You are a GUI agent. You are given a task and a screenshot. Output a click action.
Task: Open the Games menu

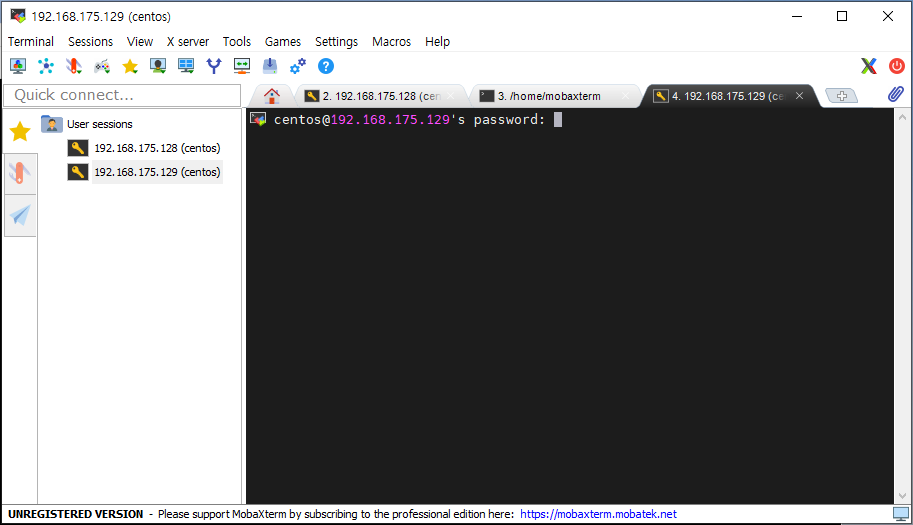[282, 42]
